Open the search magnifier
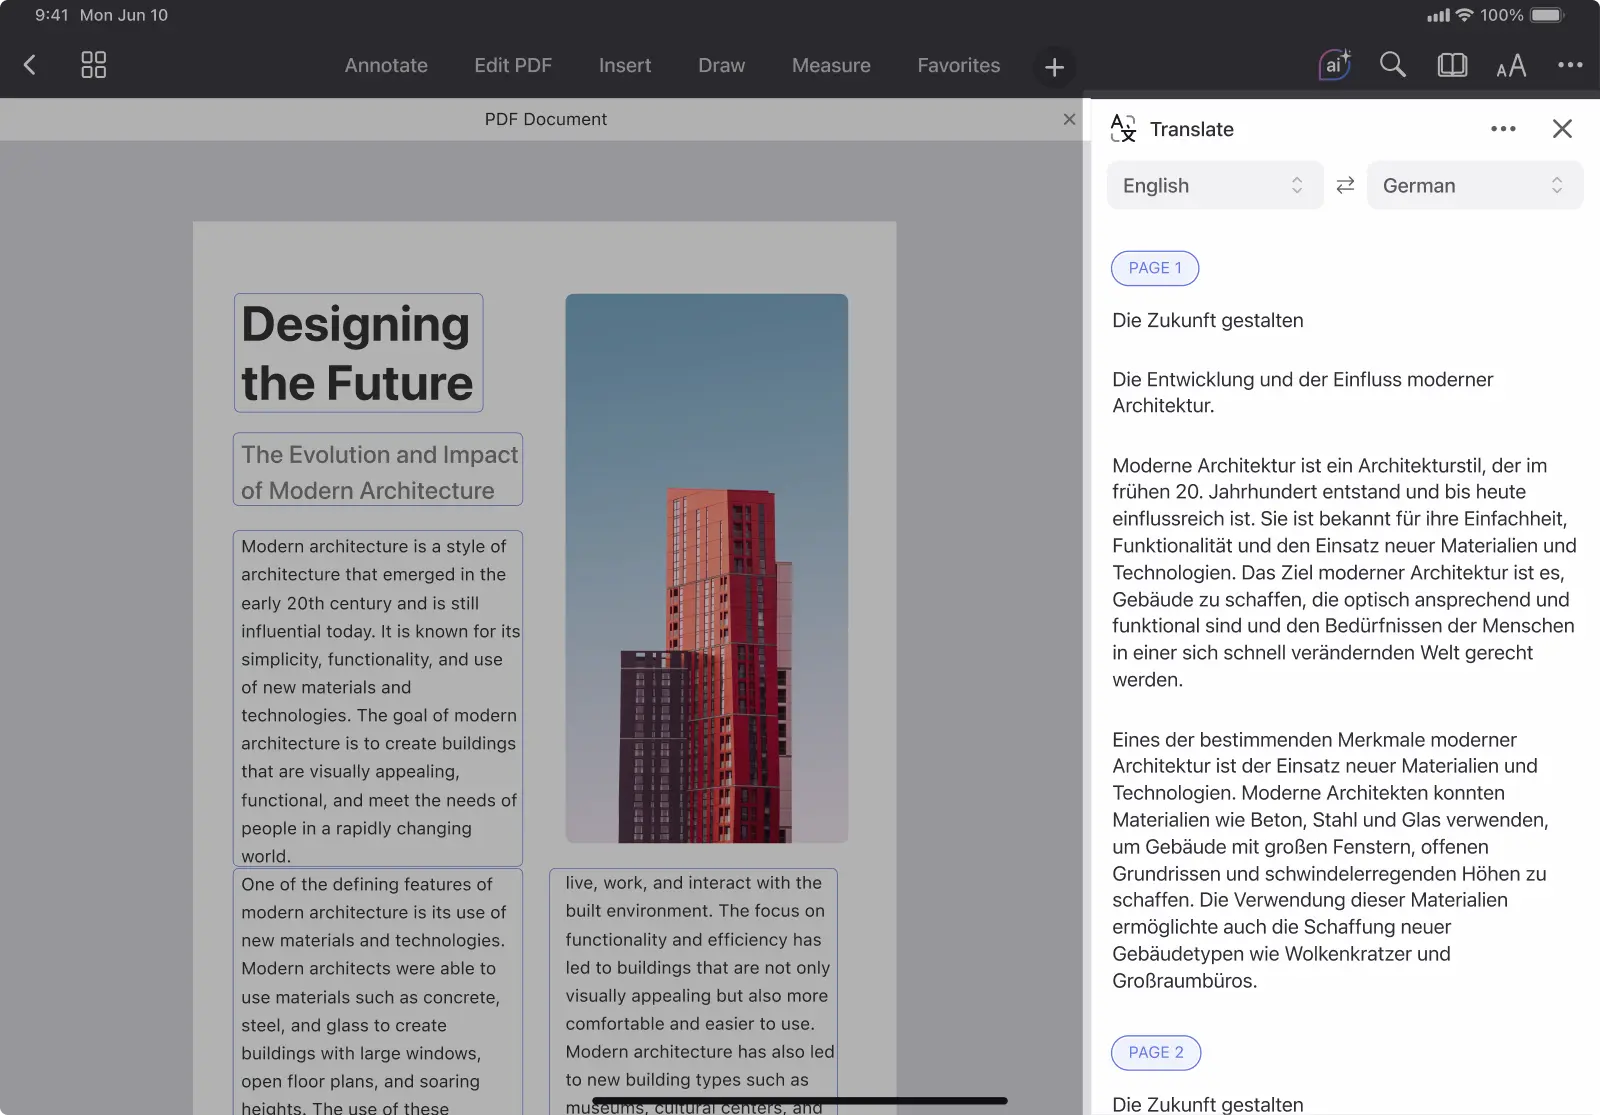 [x=1392, y=66]
